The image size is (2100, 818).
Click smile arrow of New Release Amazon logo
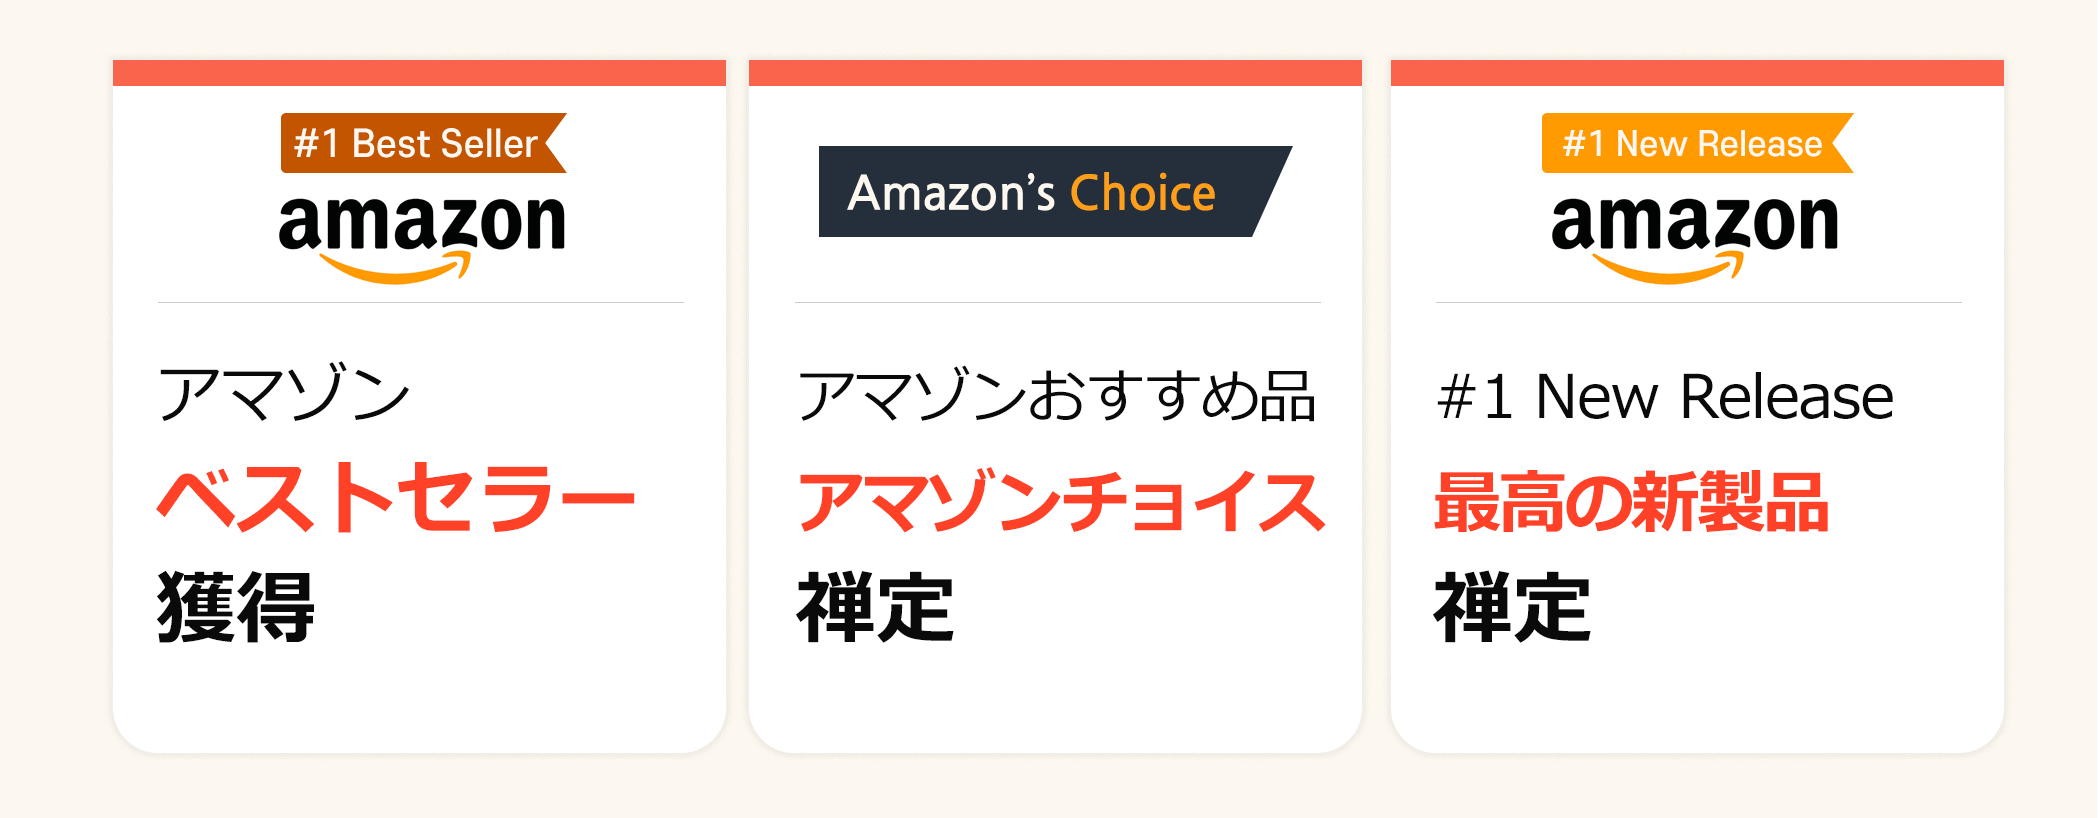click(x=1668, y=270)
